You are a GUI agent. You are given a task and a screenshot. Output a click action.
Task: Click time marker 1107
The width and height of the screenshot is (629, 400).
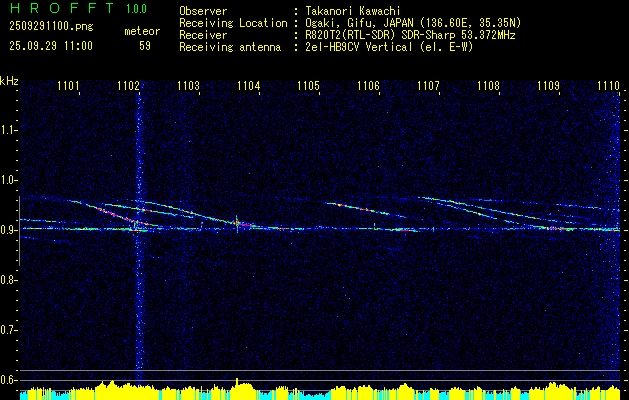click(428, 85)
